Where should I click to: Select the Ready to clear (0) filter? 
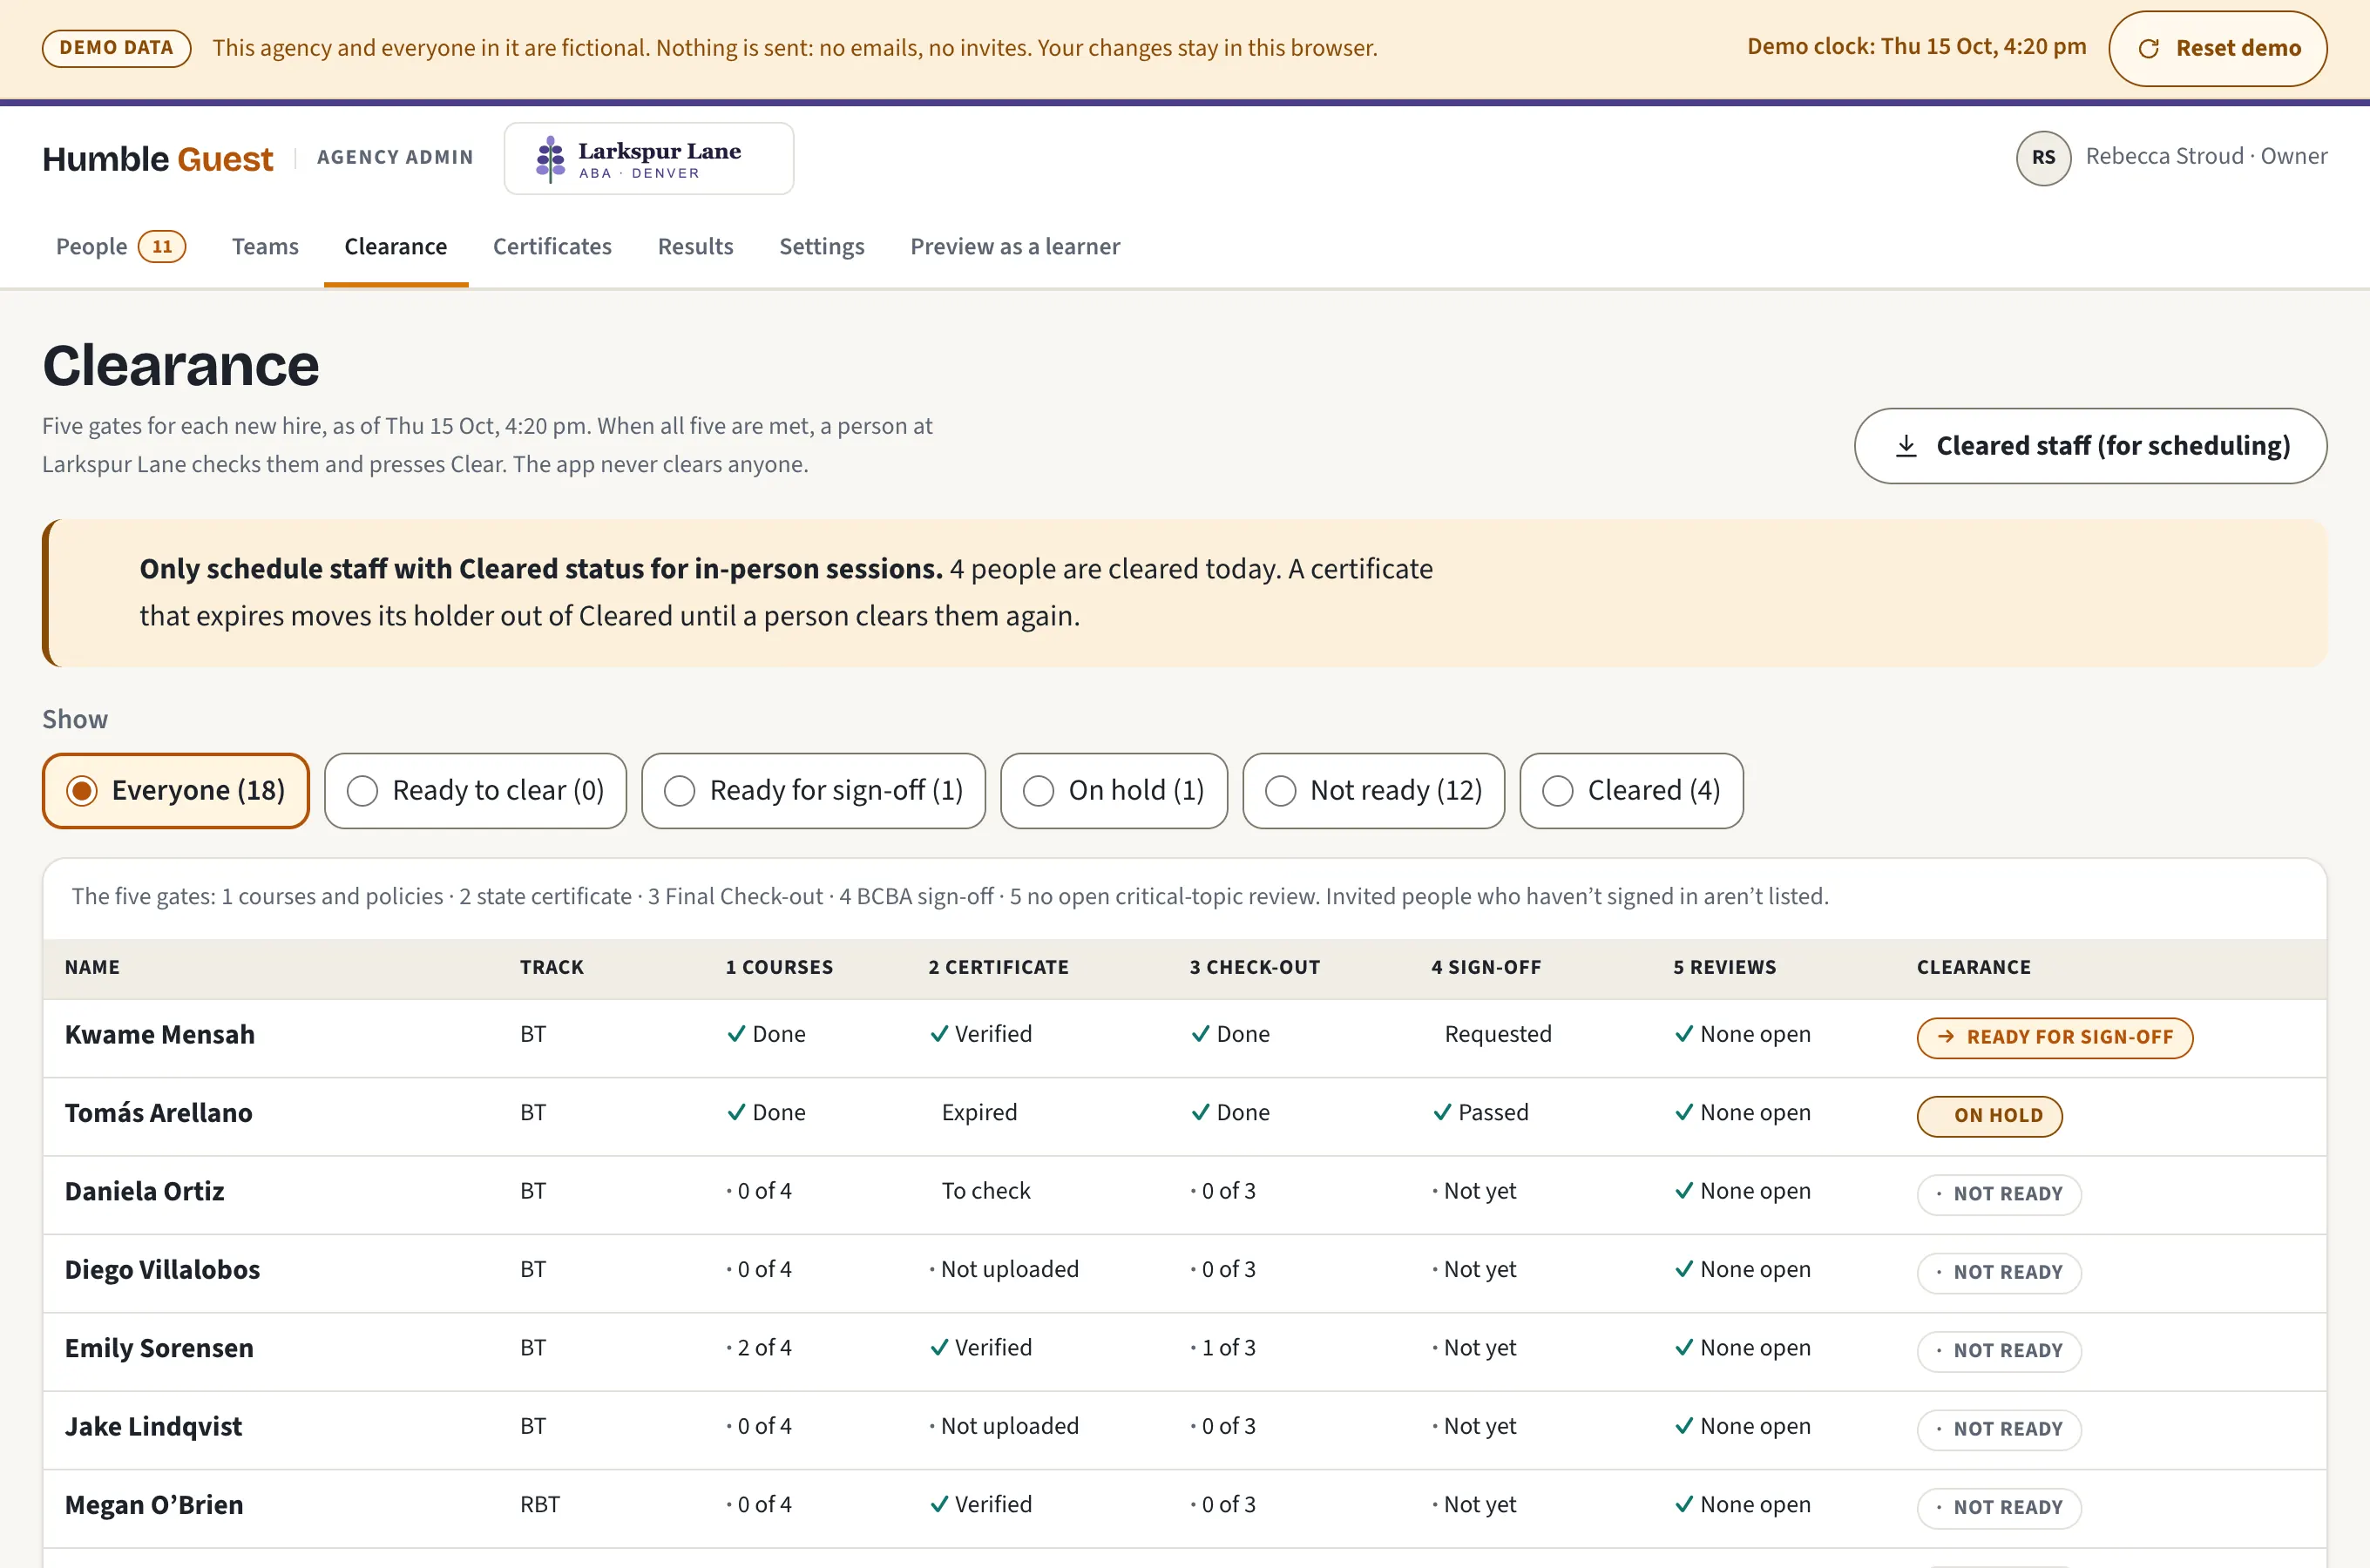475,791
